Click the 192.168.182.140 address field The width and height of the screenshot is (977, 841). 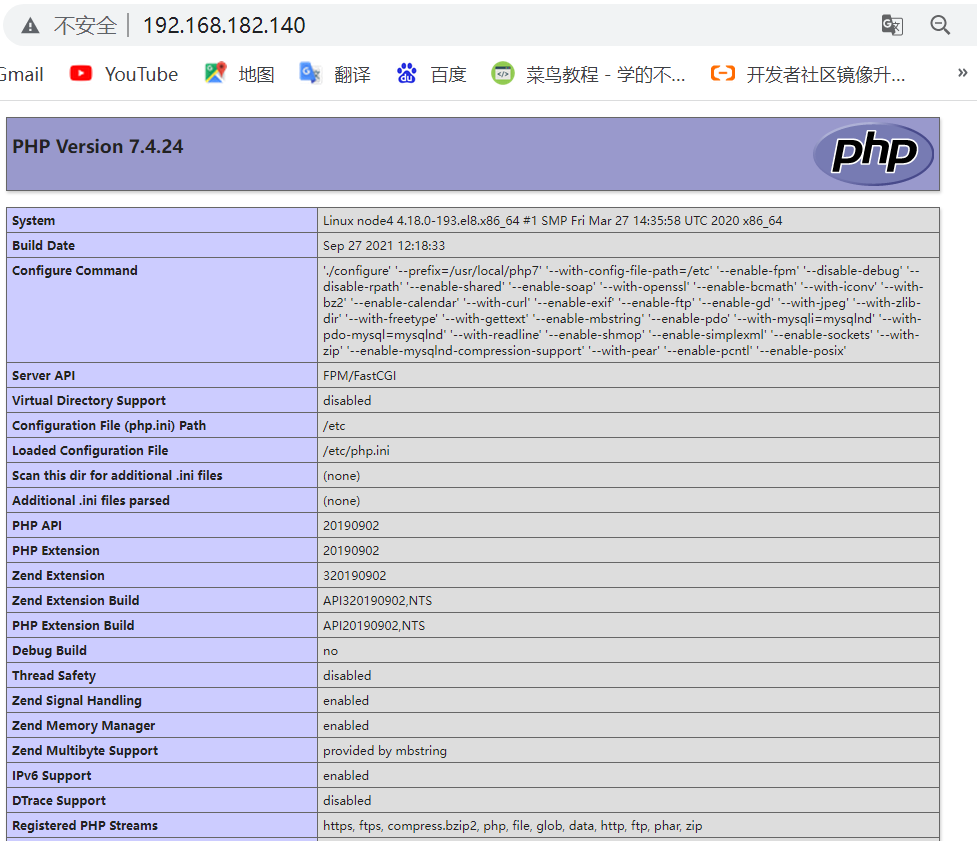[x=224, y=26]
